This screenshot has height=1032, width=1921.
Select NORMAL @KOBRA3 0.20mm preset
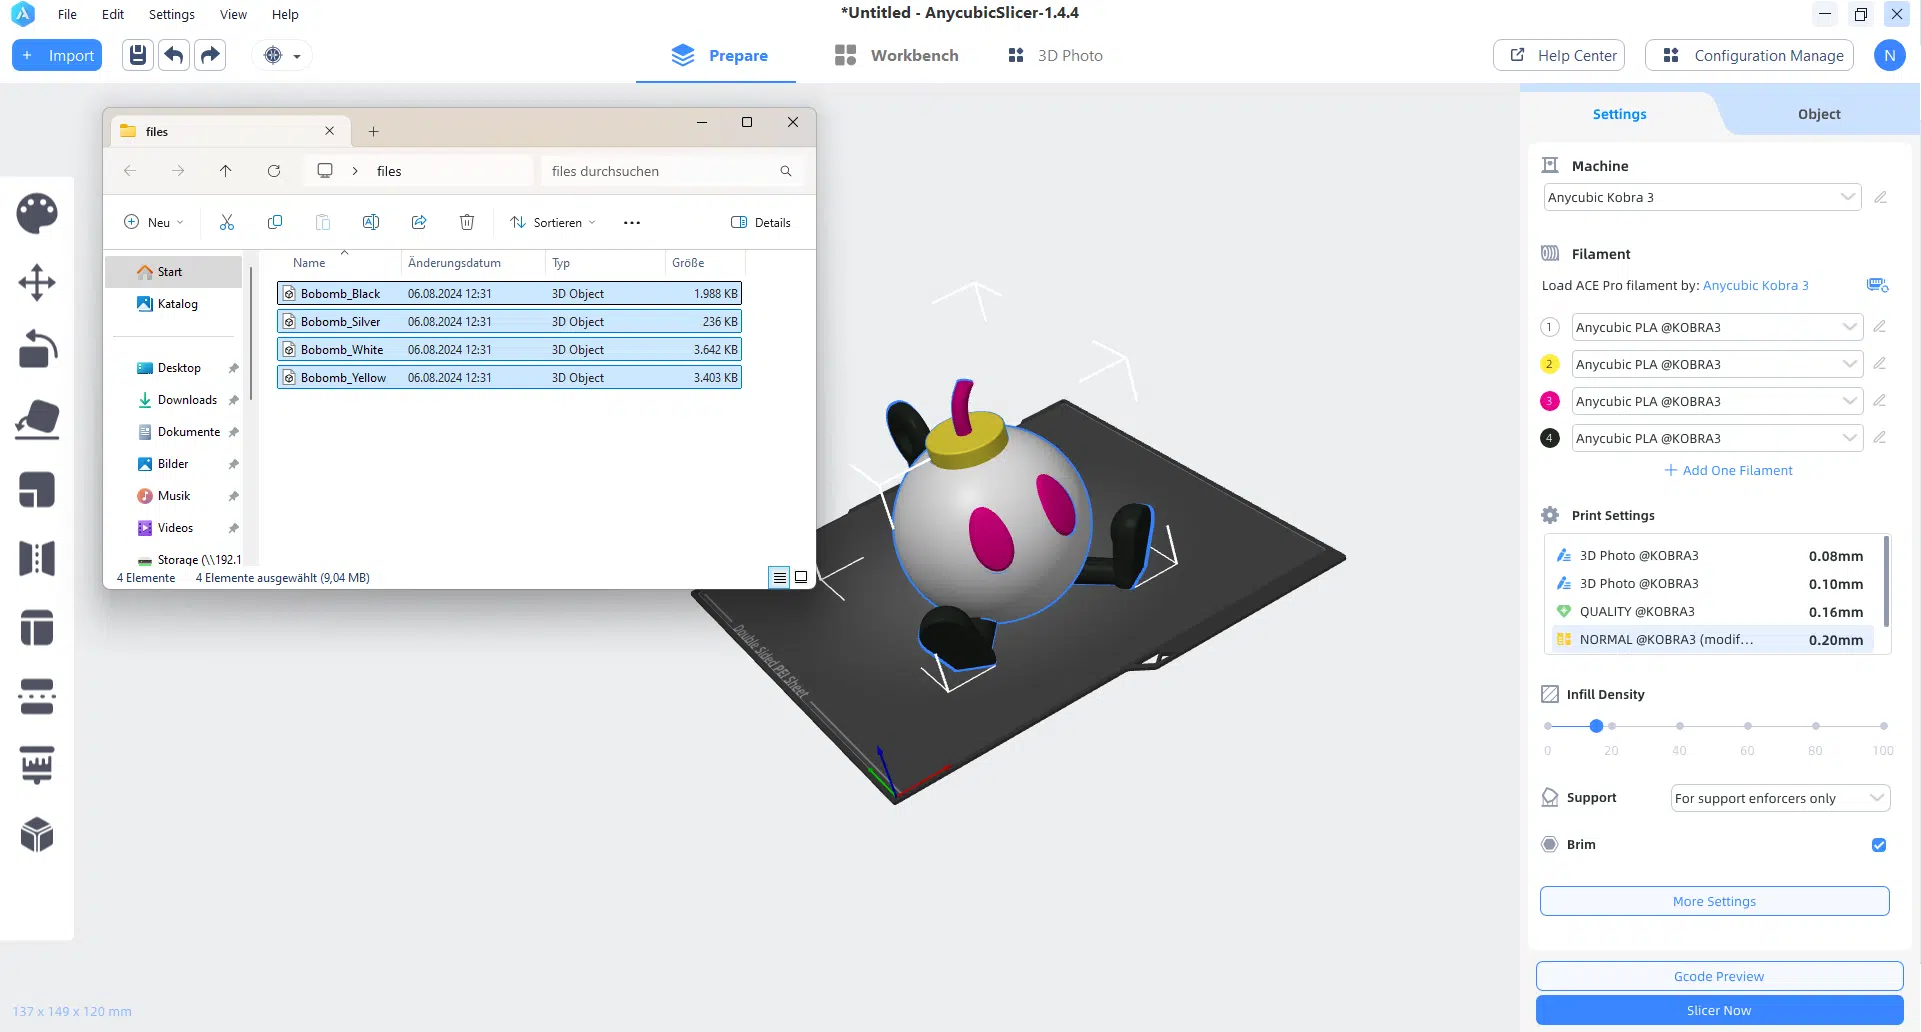click(x=1710, y=640)
